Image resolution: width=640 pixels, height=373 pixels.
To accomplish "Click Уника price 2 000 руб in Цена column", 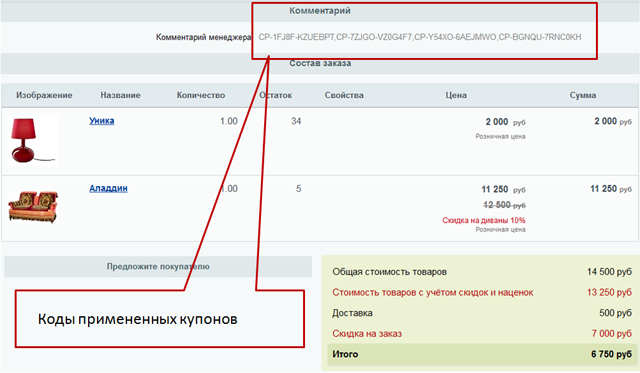I will (x=505, y=122).
